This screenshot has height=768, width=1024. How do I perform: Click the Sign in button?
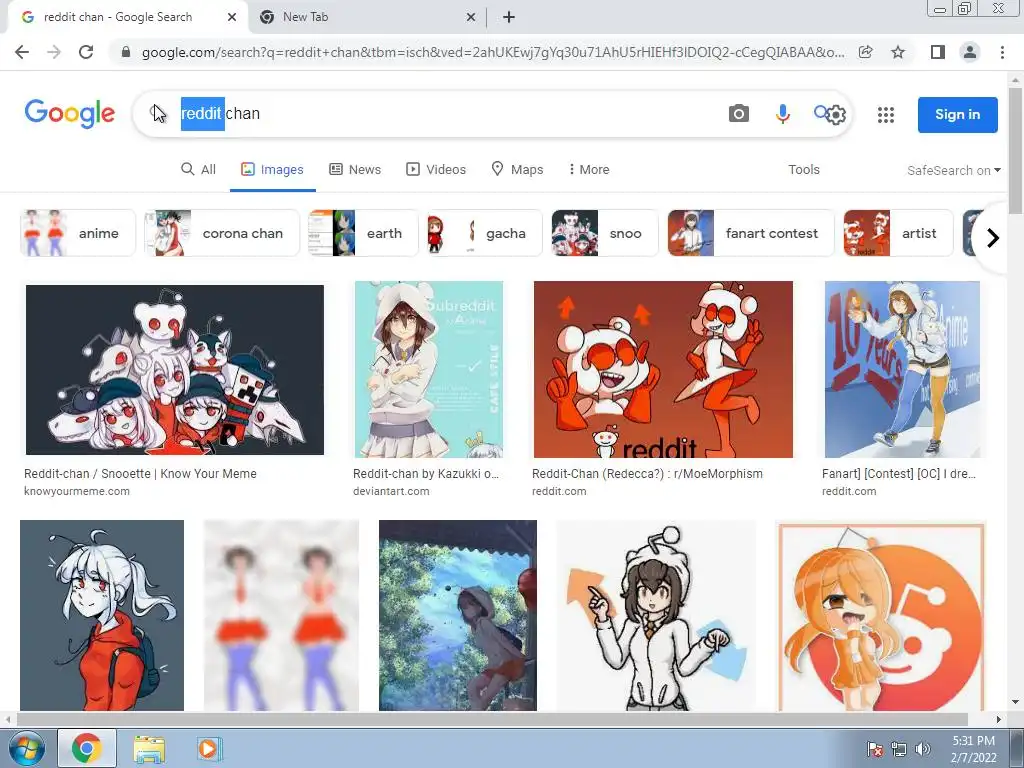coord(957,114)
